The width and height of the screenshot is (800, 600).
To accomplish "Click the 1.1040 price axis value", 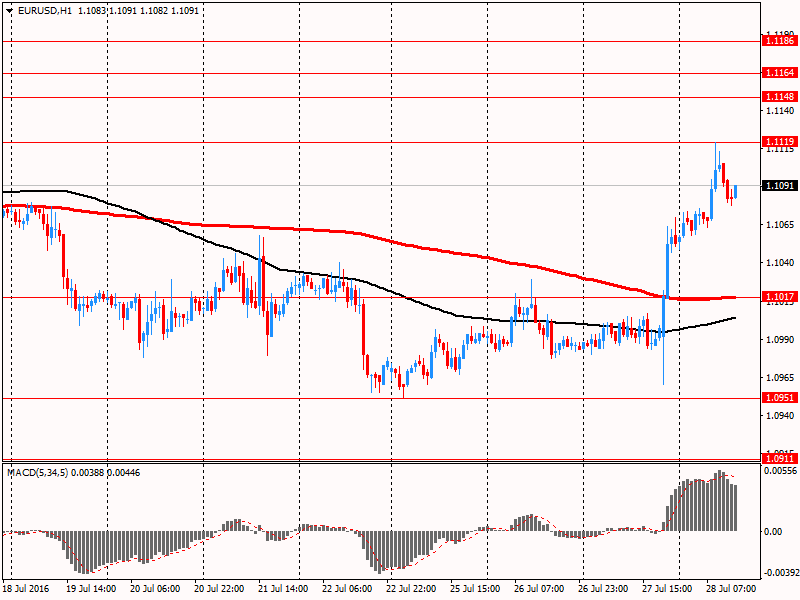I will tap(780, 263).
